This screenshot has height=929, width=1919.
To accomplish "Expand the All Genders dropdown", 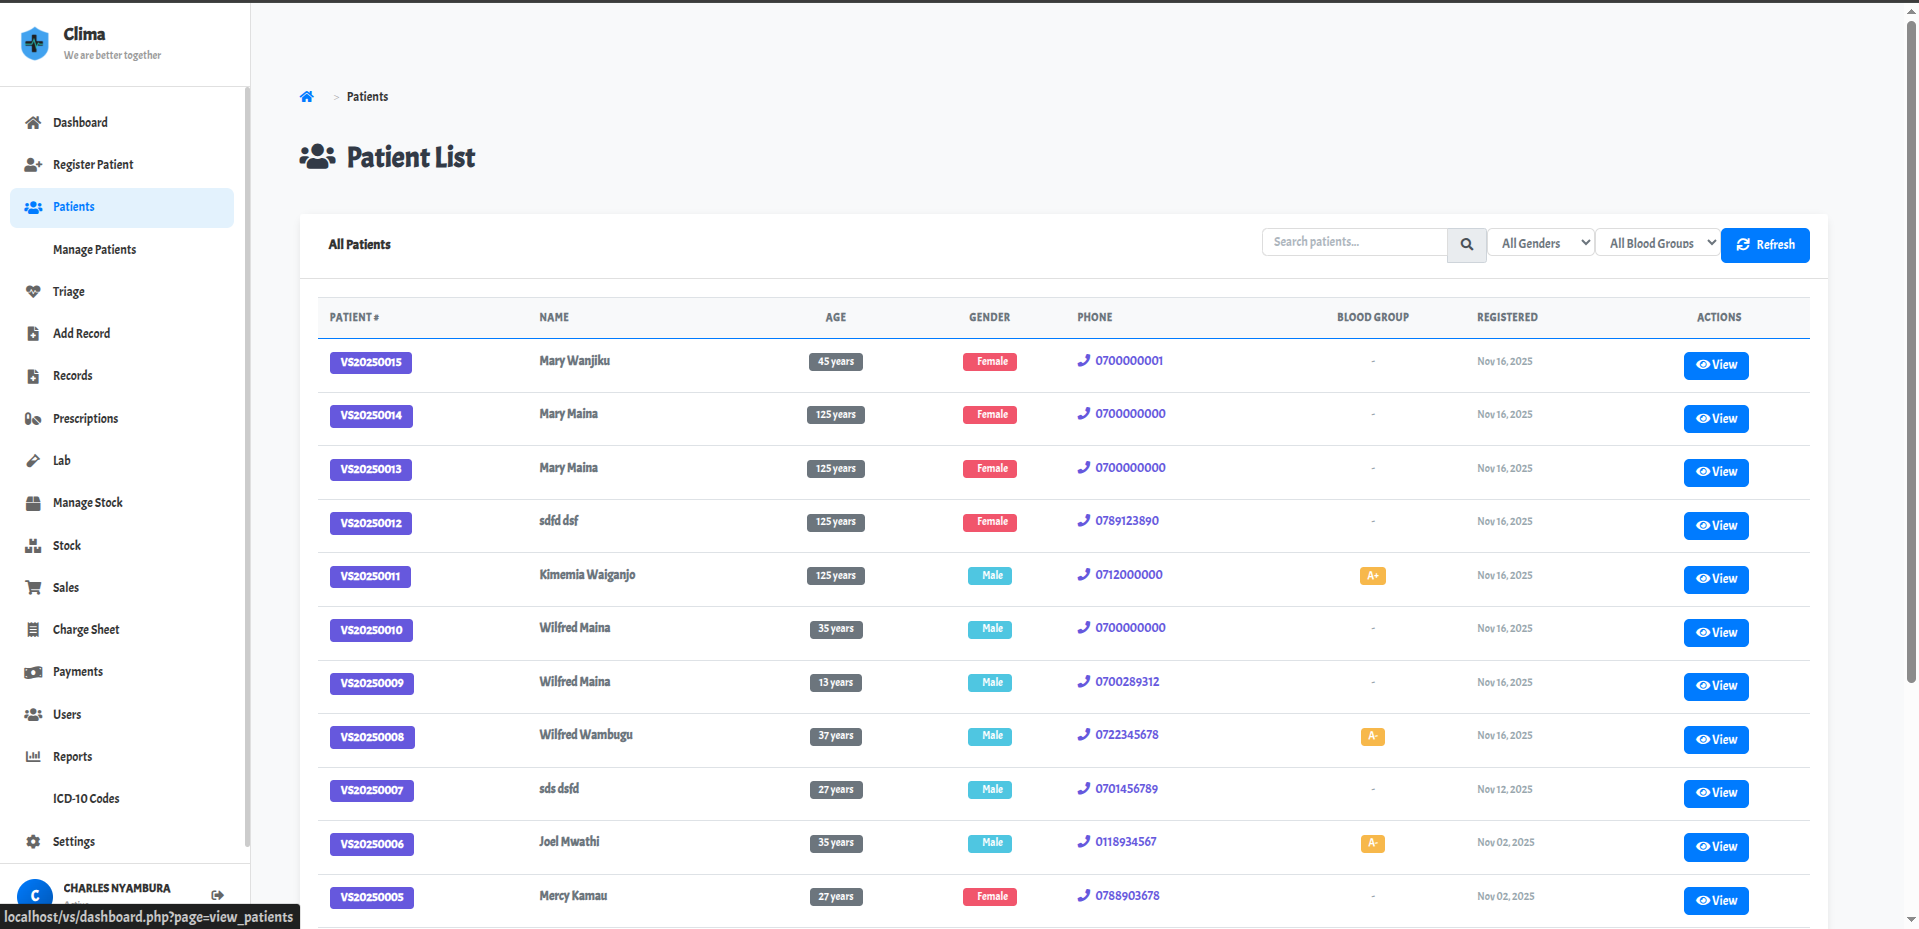I will 1540,243.
